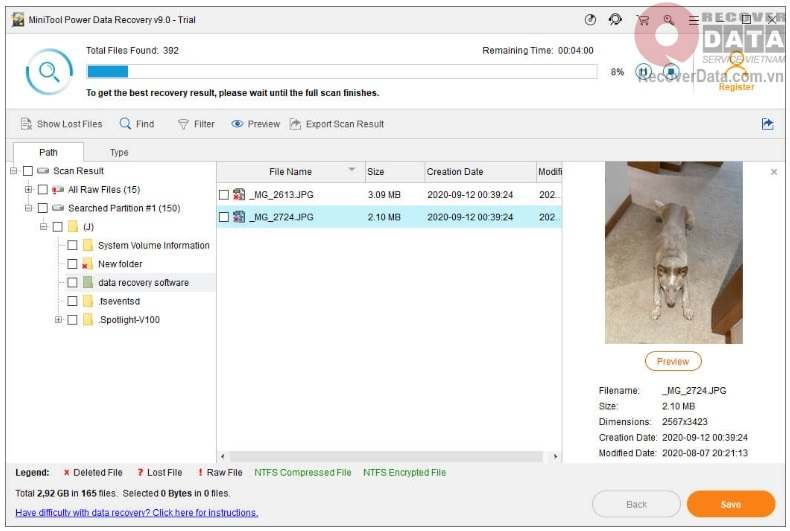The width and height of the screenshot is (790, 531).
Task: Open the support headset icon
Action: click(615, 20)
